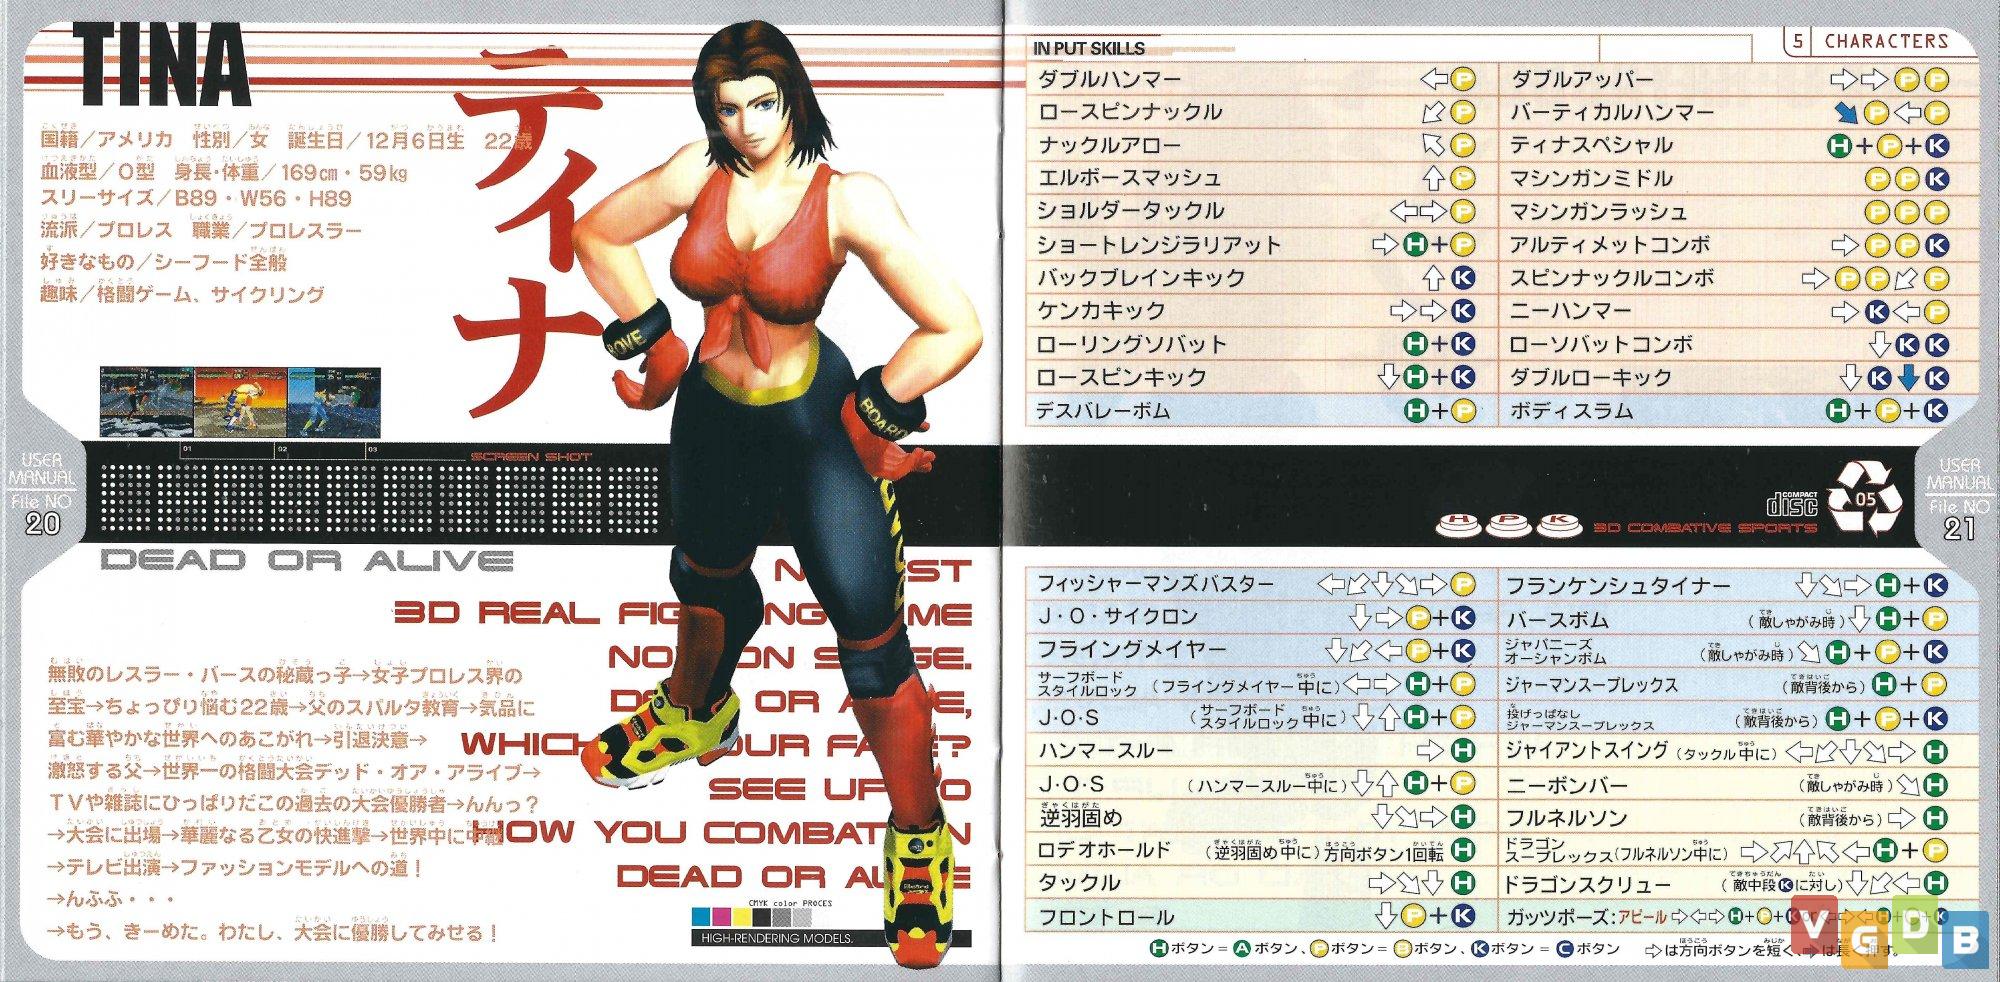
Task: Click the move name 'マシンガンラッシュ'
Action: click(x=1597, y=212)
